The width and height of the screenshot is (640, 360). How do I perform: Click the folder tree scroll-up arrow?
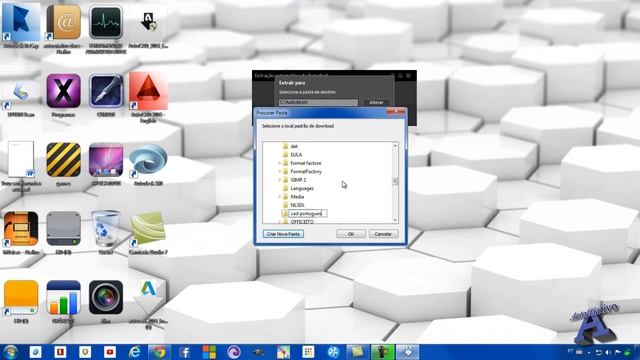click(395, 146)
